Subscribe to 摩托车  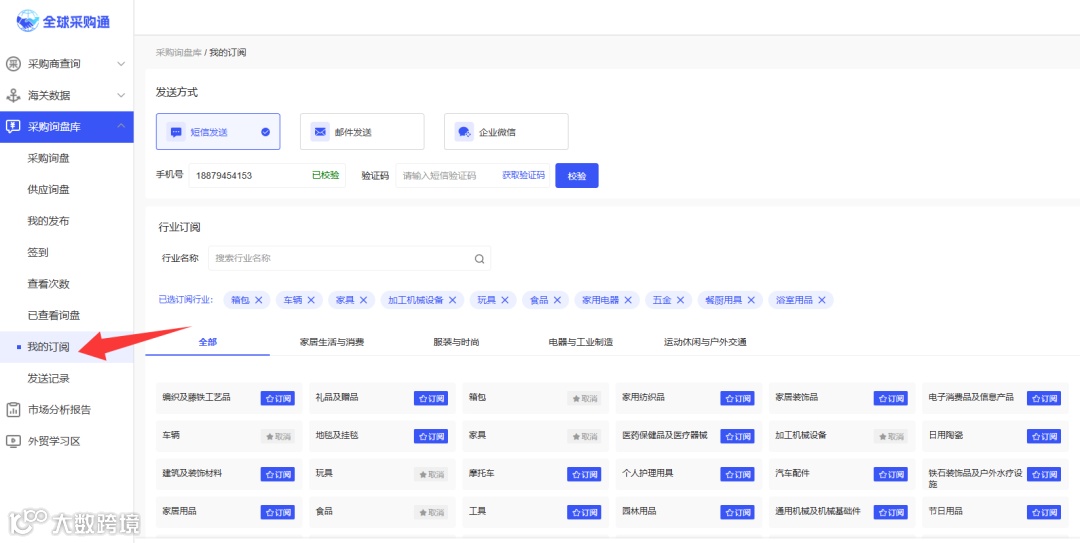pyautogui.click(x=584, y=474)
